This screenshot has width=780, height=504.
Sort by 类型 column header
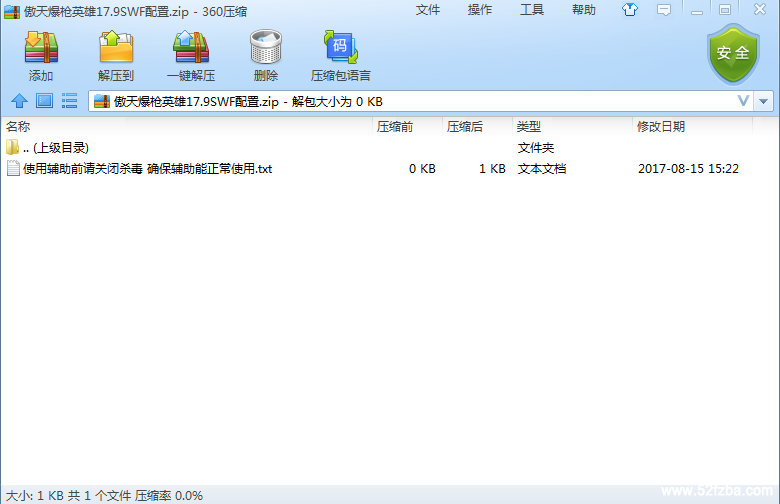coord(573,127)
